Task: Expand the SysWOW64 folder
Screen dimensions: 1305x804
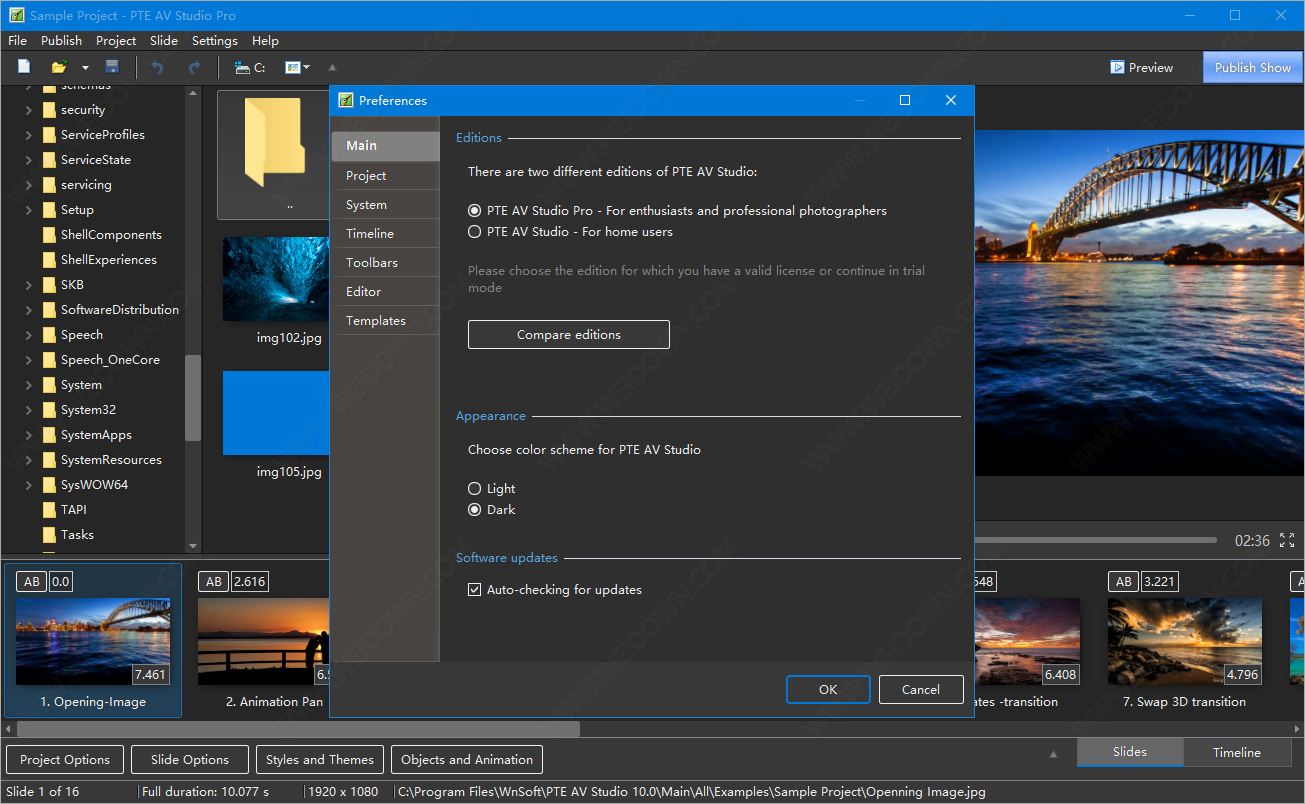Action: [29, 485]
